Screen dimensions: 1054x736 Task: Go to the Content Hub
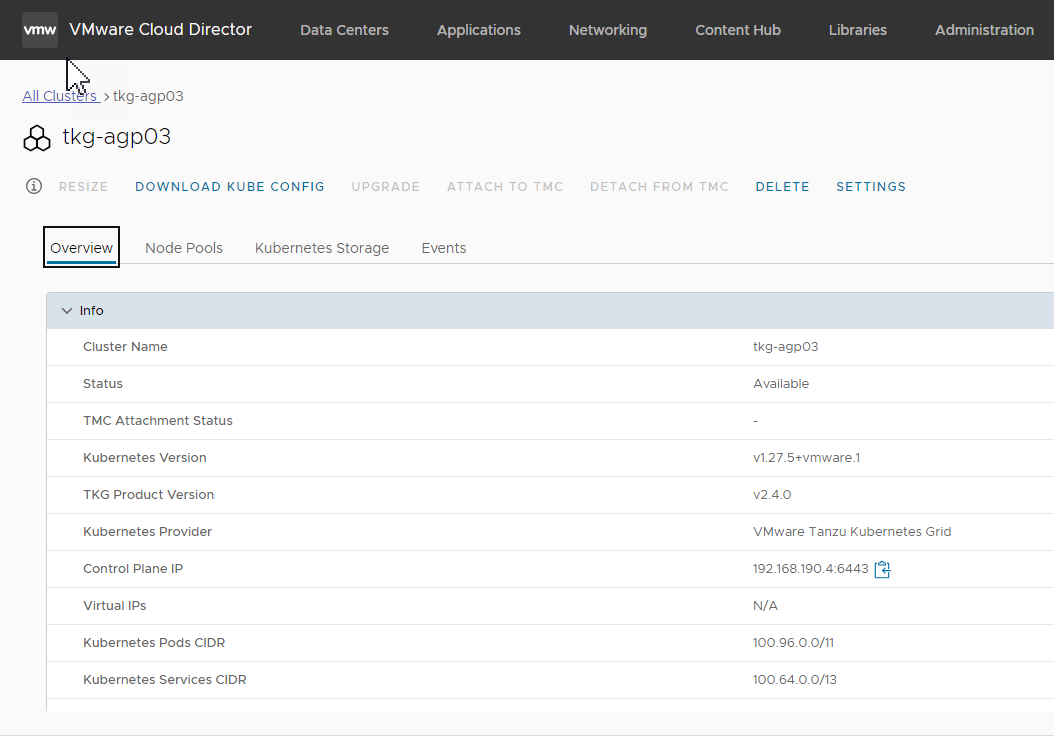(x=737, y=30)
